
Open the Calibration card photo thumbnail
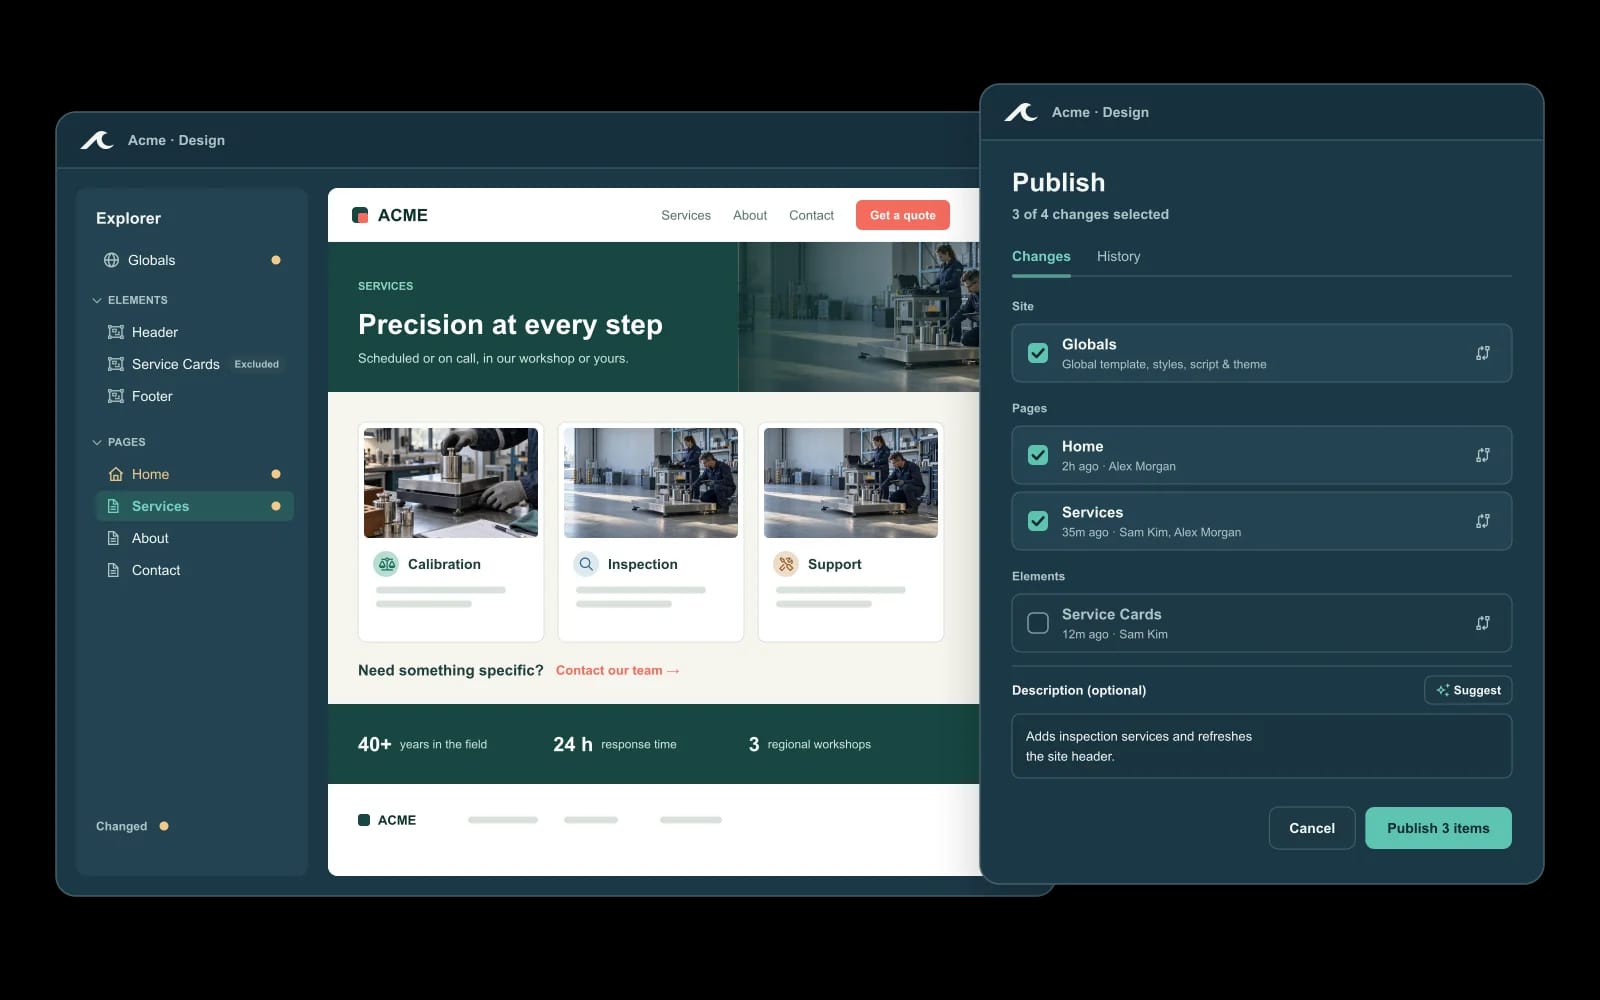[x=451, y=483]
